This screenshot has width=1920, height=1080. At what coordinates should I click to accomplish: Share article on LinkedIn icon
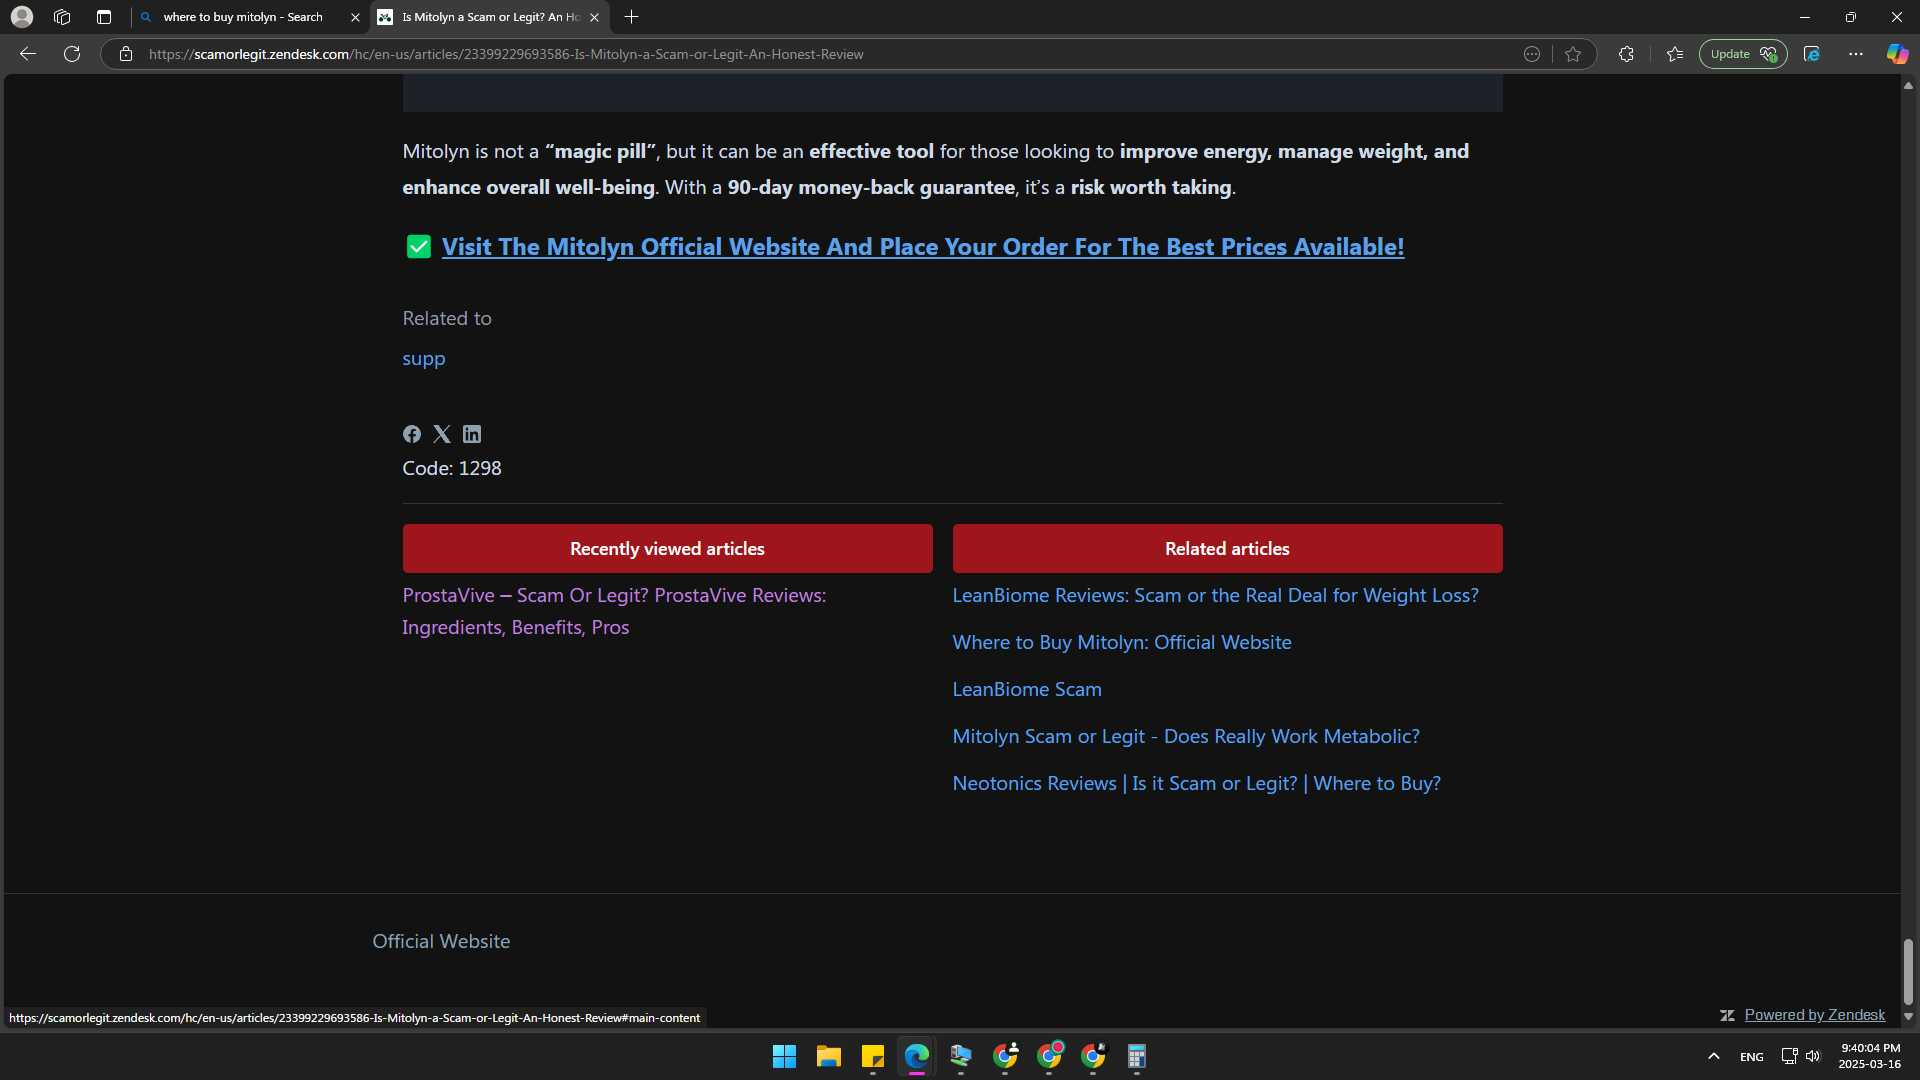click(x=472, y=434)
